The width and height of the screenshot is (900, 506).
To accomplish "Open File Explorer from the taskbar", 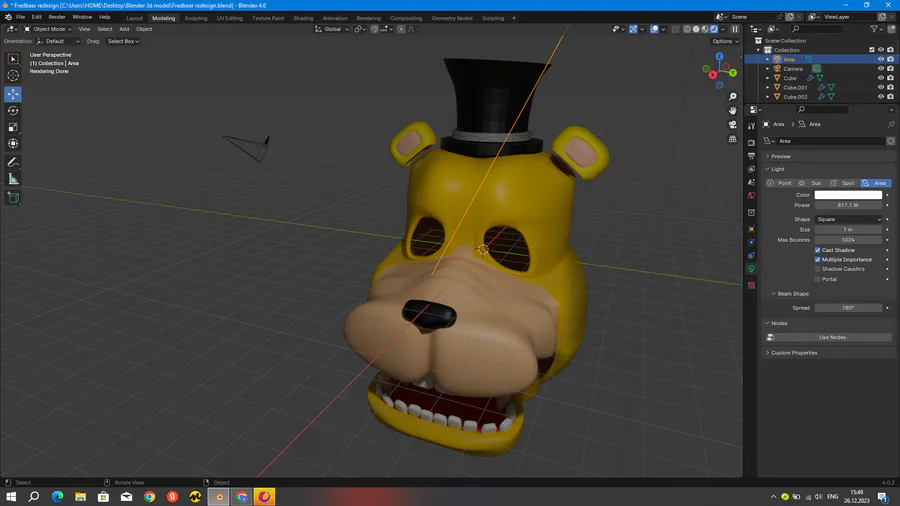I will (x=80, y=497).
